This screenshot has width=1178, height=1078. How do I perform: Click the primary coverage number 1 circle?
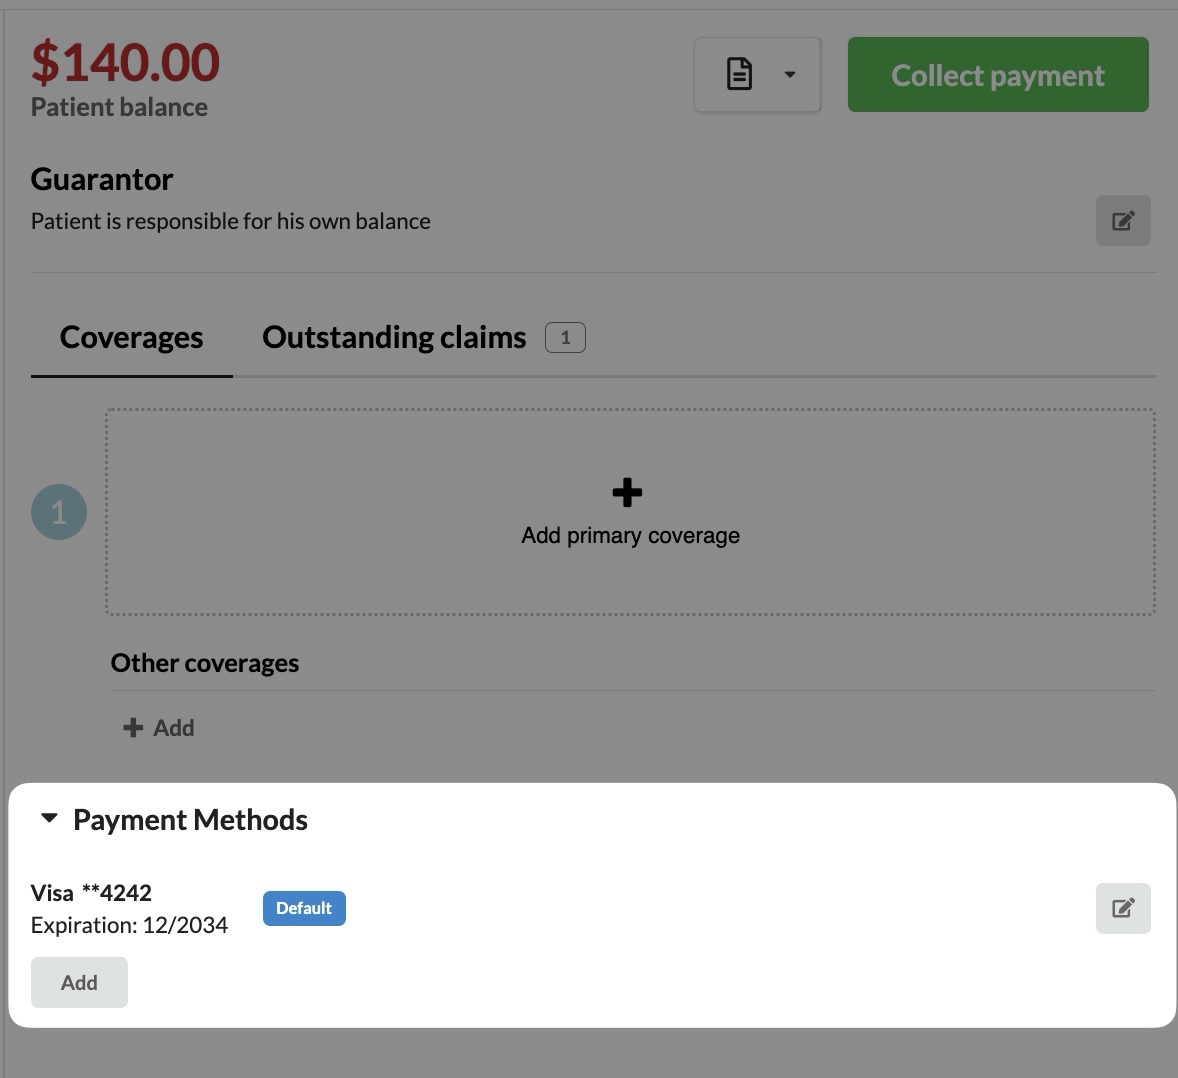59,512
